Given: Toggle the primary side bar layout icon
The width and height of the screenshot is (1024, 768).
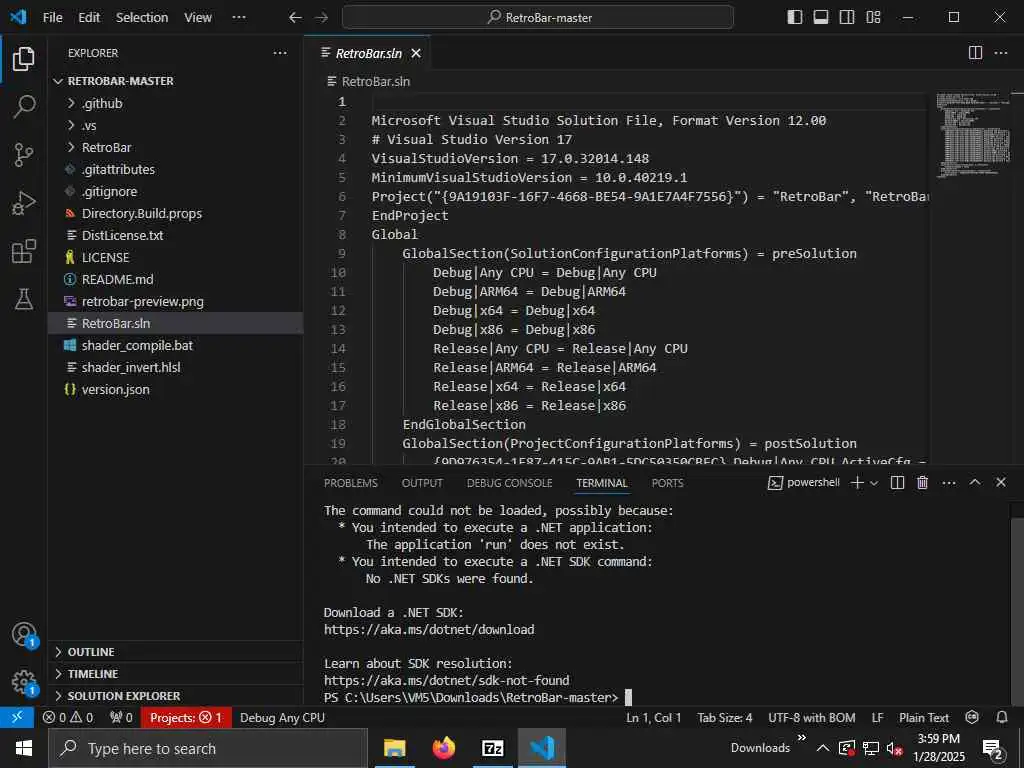Looking at the screenshot, I should [795, 18].
